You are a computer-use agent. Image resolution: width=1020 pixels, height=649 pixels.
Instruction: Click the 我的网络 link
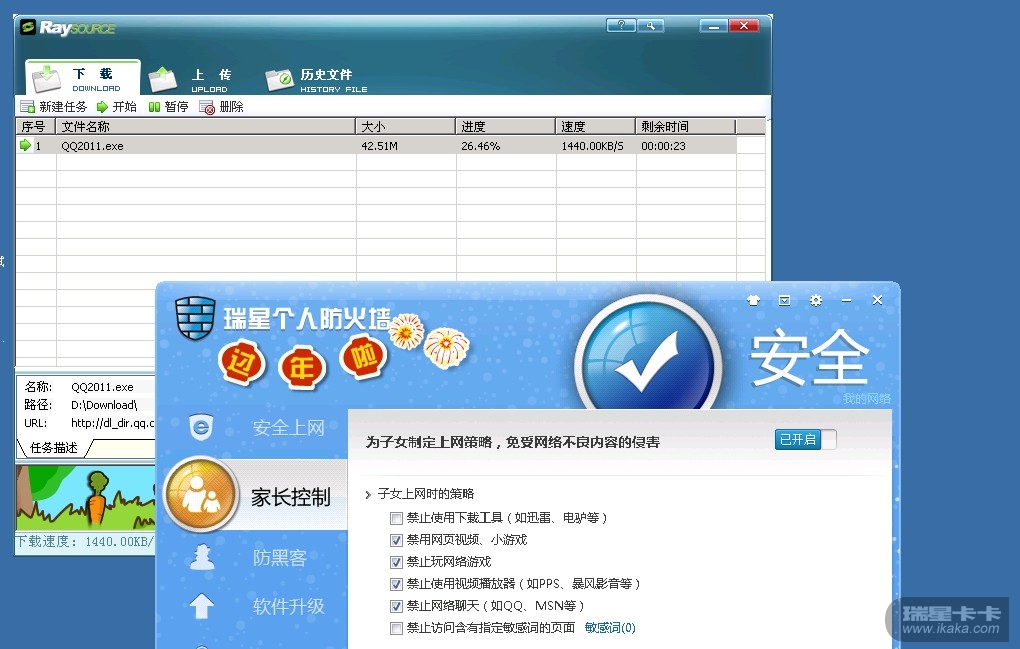pos(866,398)
